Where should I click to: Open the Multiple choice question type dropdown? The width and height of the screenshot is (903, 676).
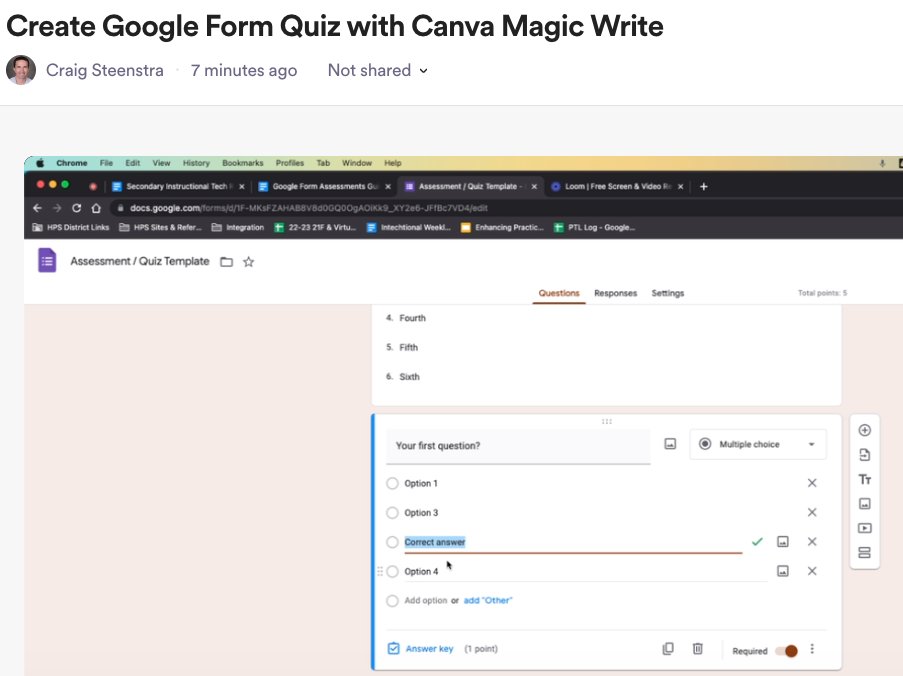758,445
